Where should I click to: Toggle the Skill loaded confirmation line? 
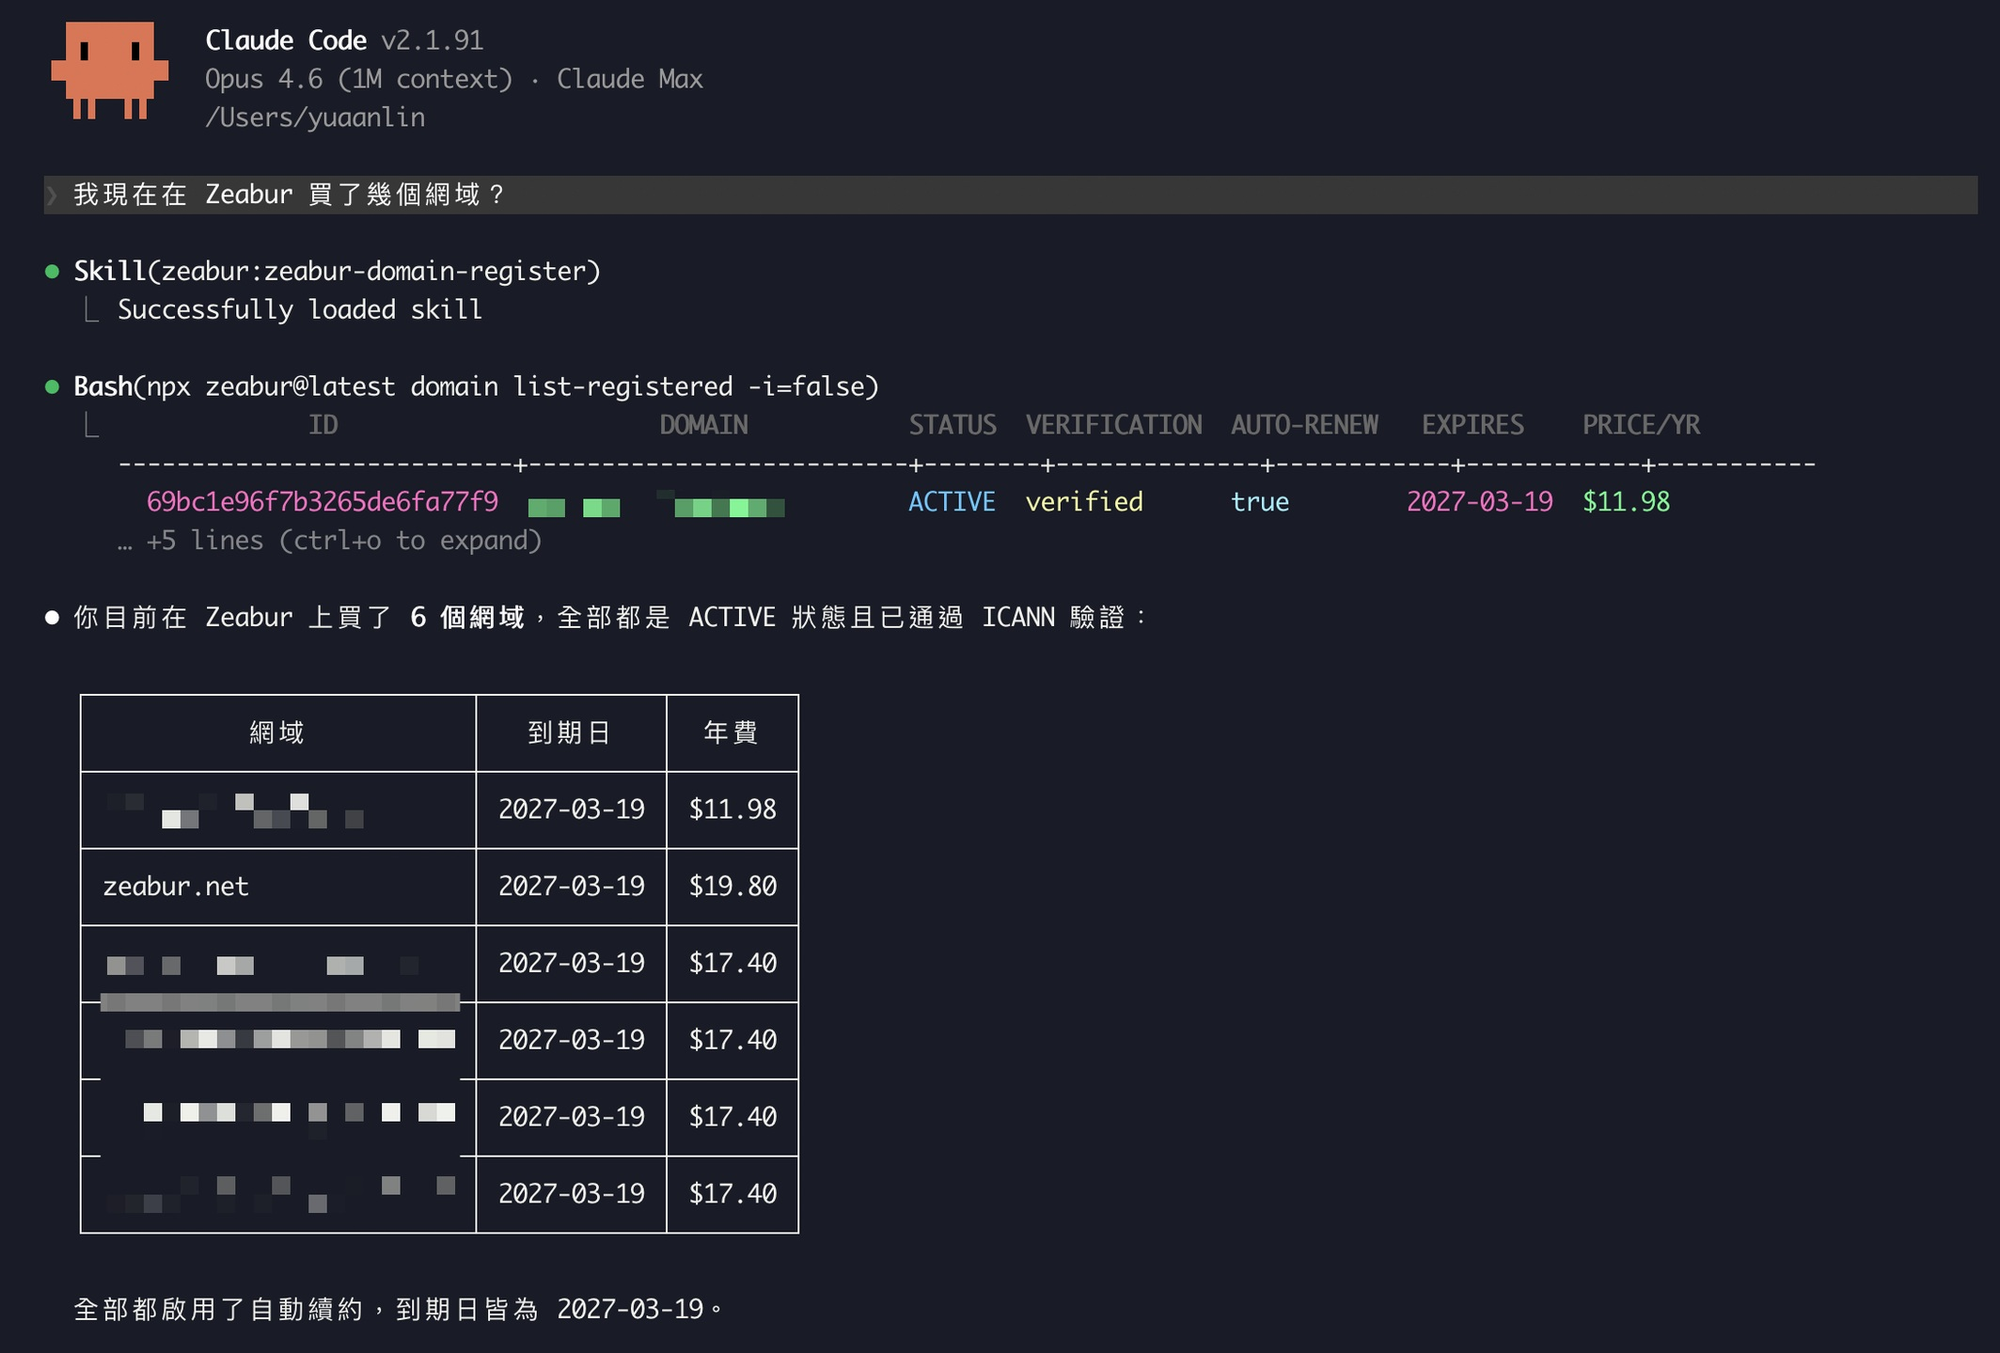pyautogui.click(x=299, y=310)
